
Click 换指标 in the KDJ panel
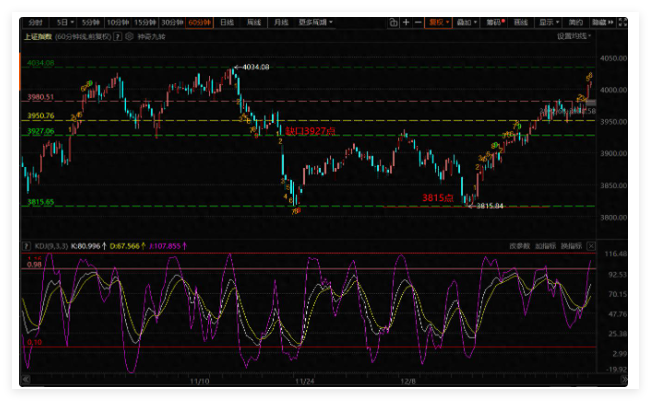(x=571, y=244)
